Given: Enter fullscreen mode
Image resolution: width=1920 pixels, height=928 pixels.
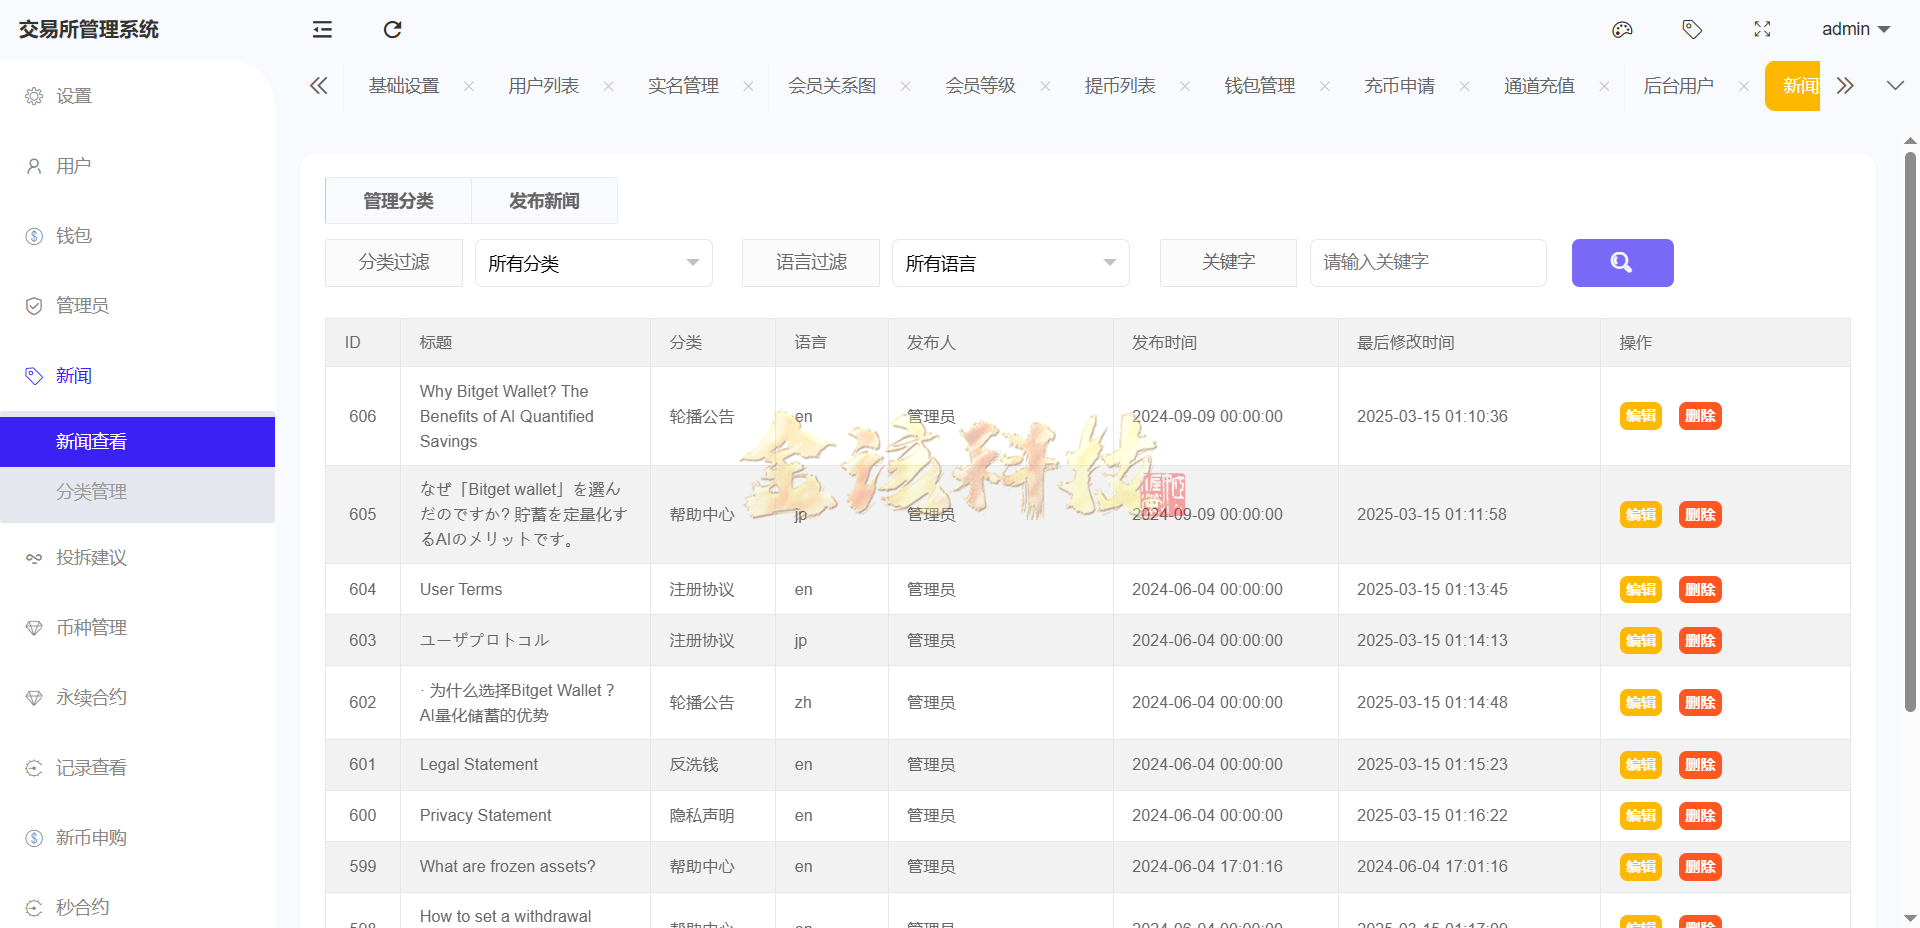Looking at the screenshot, I should (1762, 30).
